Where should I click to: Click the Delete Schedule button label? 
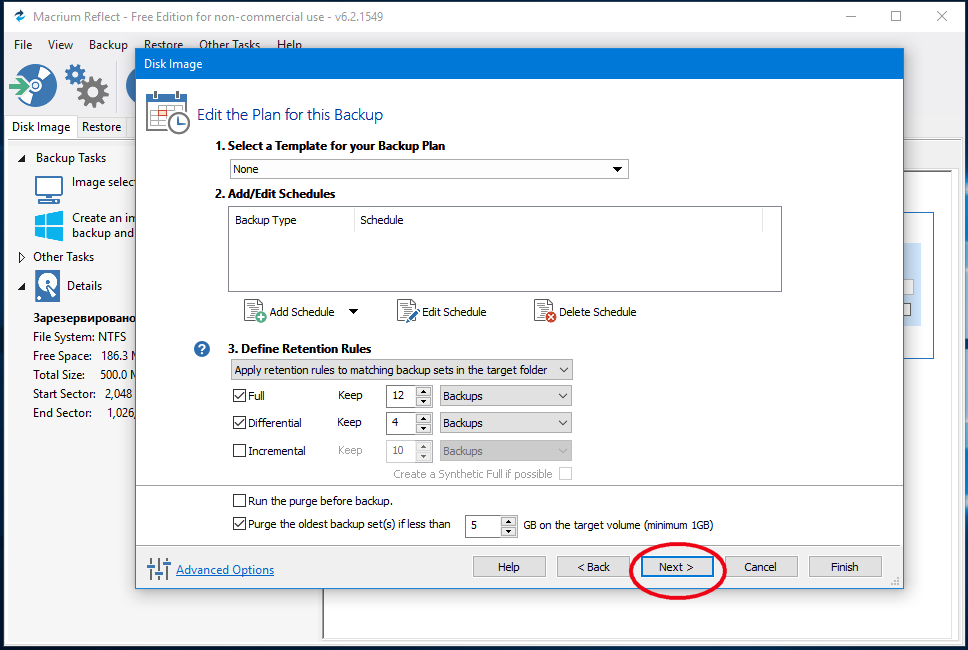(598, 312)
